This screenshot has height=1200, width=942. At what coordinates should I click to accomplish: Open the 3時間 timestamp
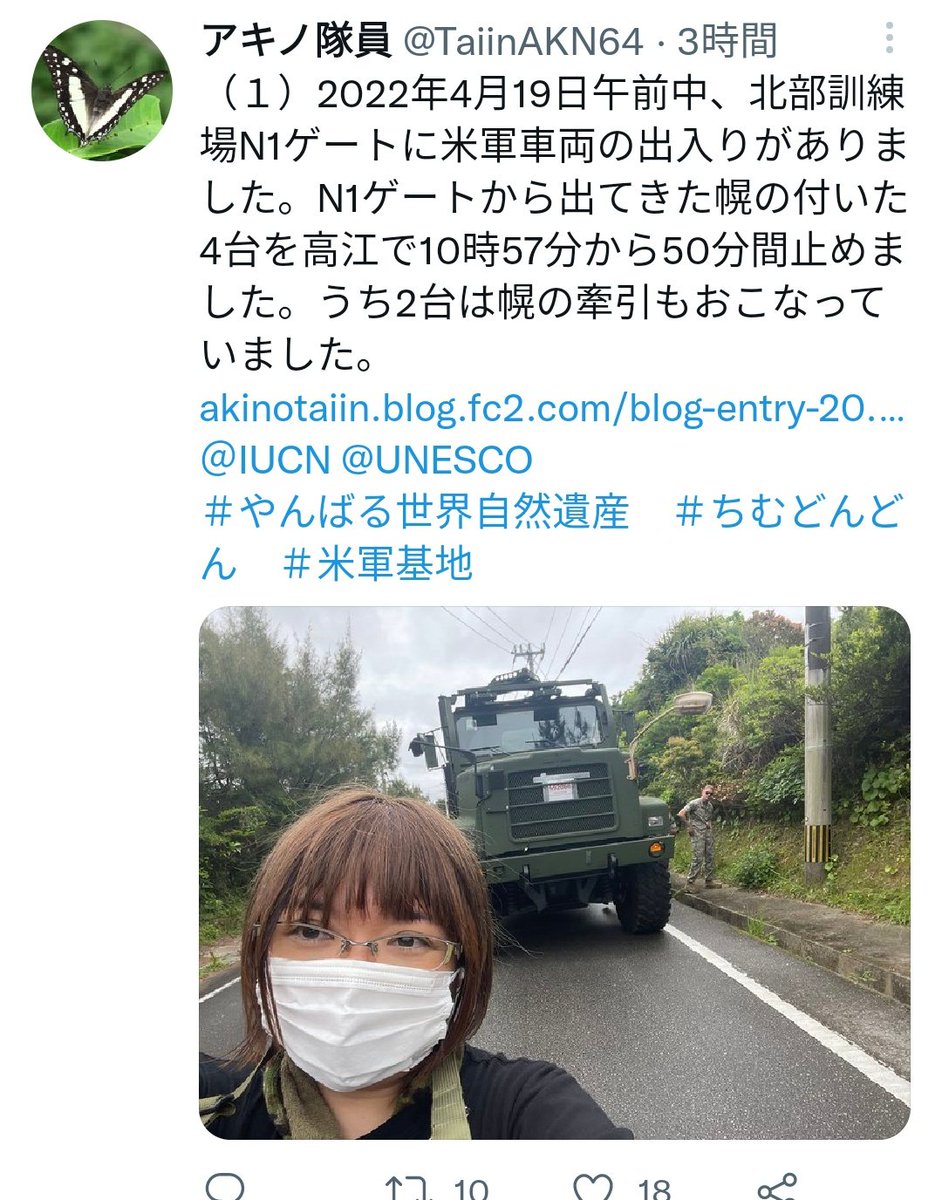point(727,41)
